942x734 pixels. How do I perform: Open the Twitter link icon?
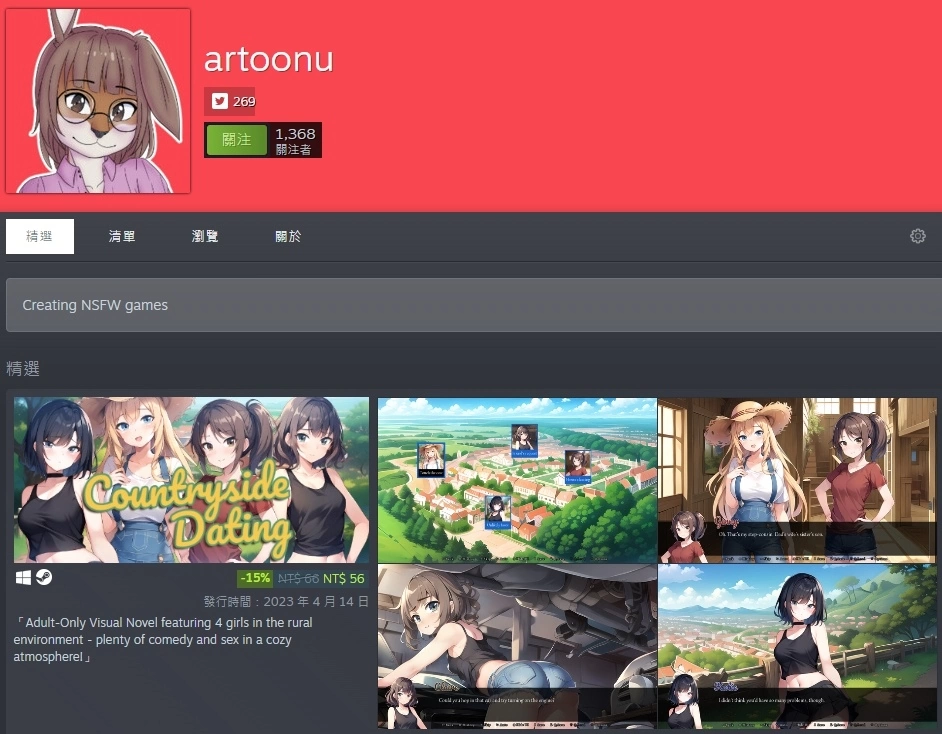(218, 101)
